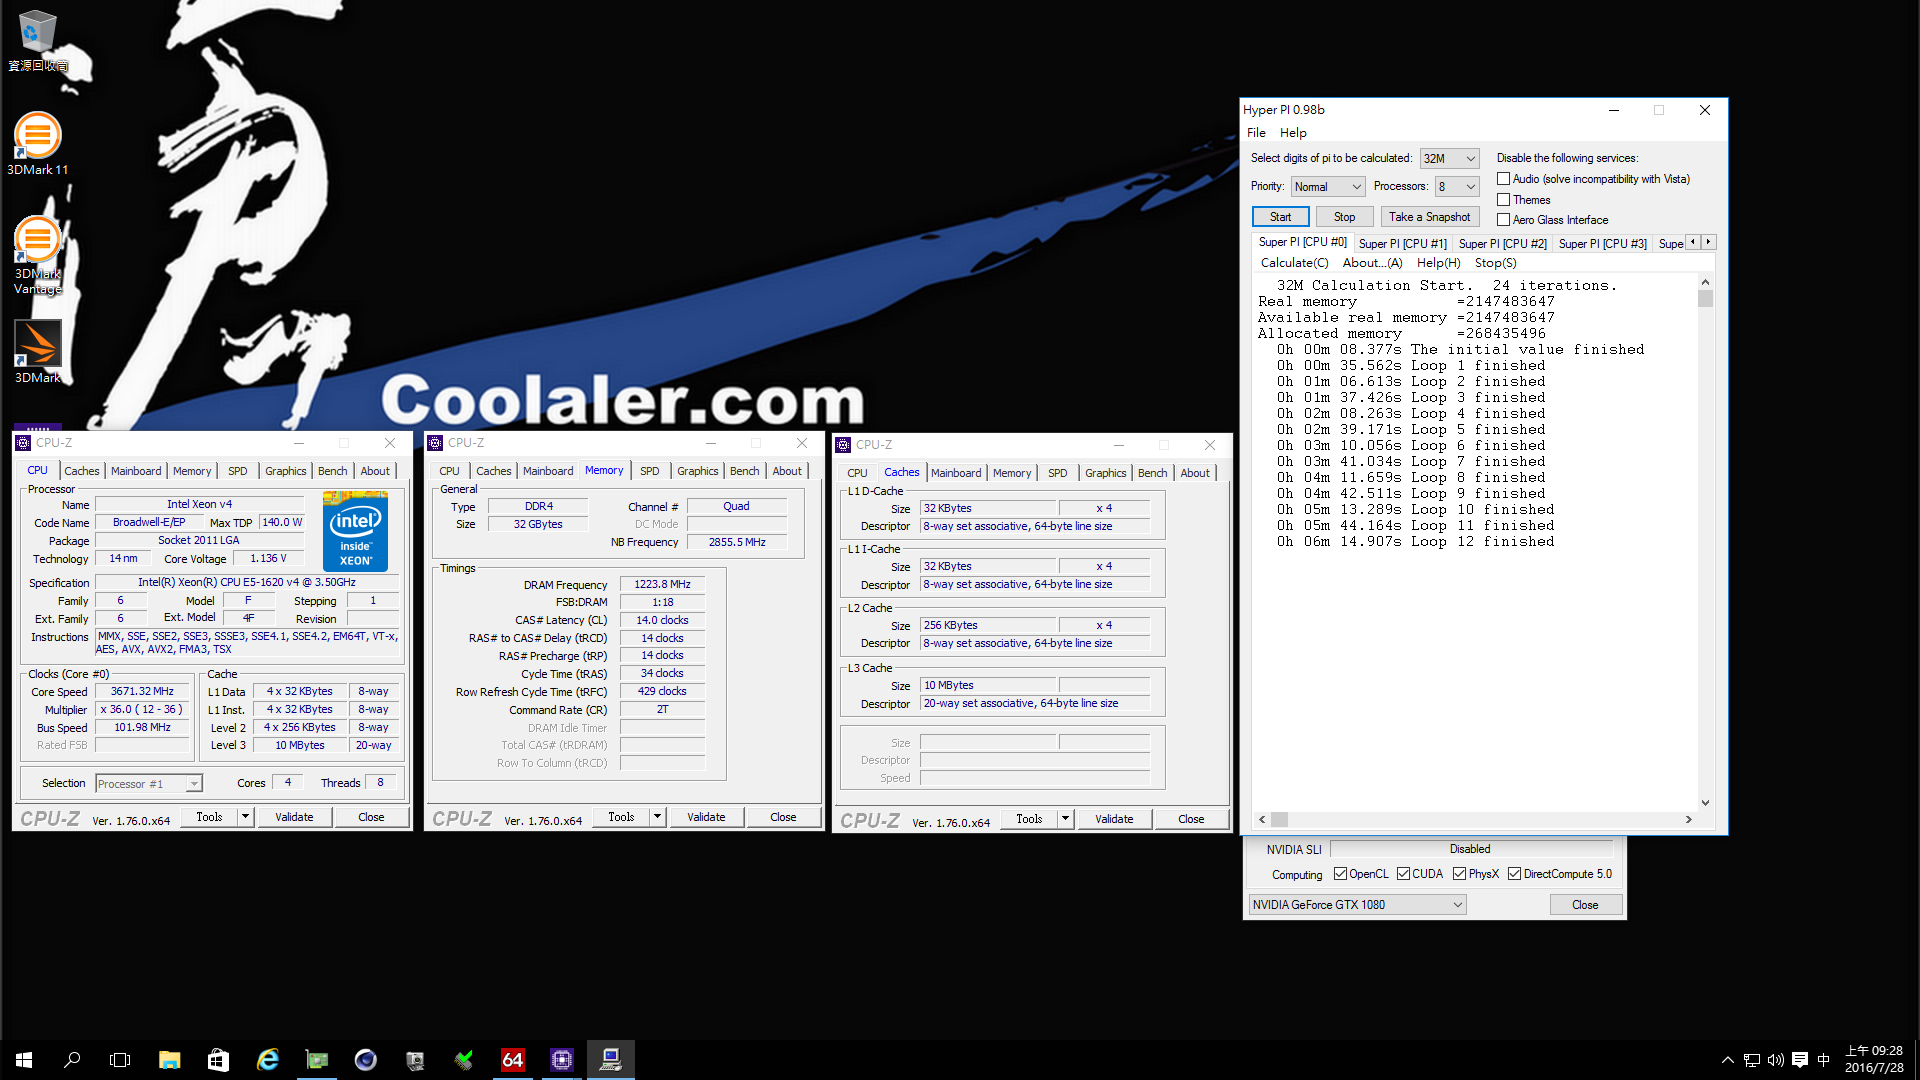This screenshot has width=1920, height=1080.
Task: Open the NVIDIA GeForce GTX 1080 dropdown
Action: point(1357,905)
